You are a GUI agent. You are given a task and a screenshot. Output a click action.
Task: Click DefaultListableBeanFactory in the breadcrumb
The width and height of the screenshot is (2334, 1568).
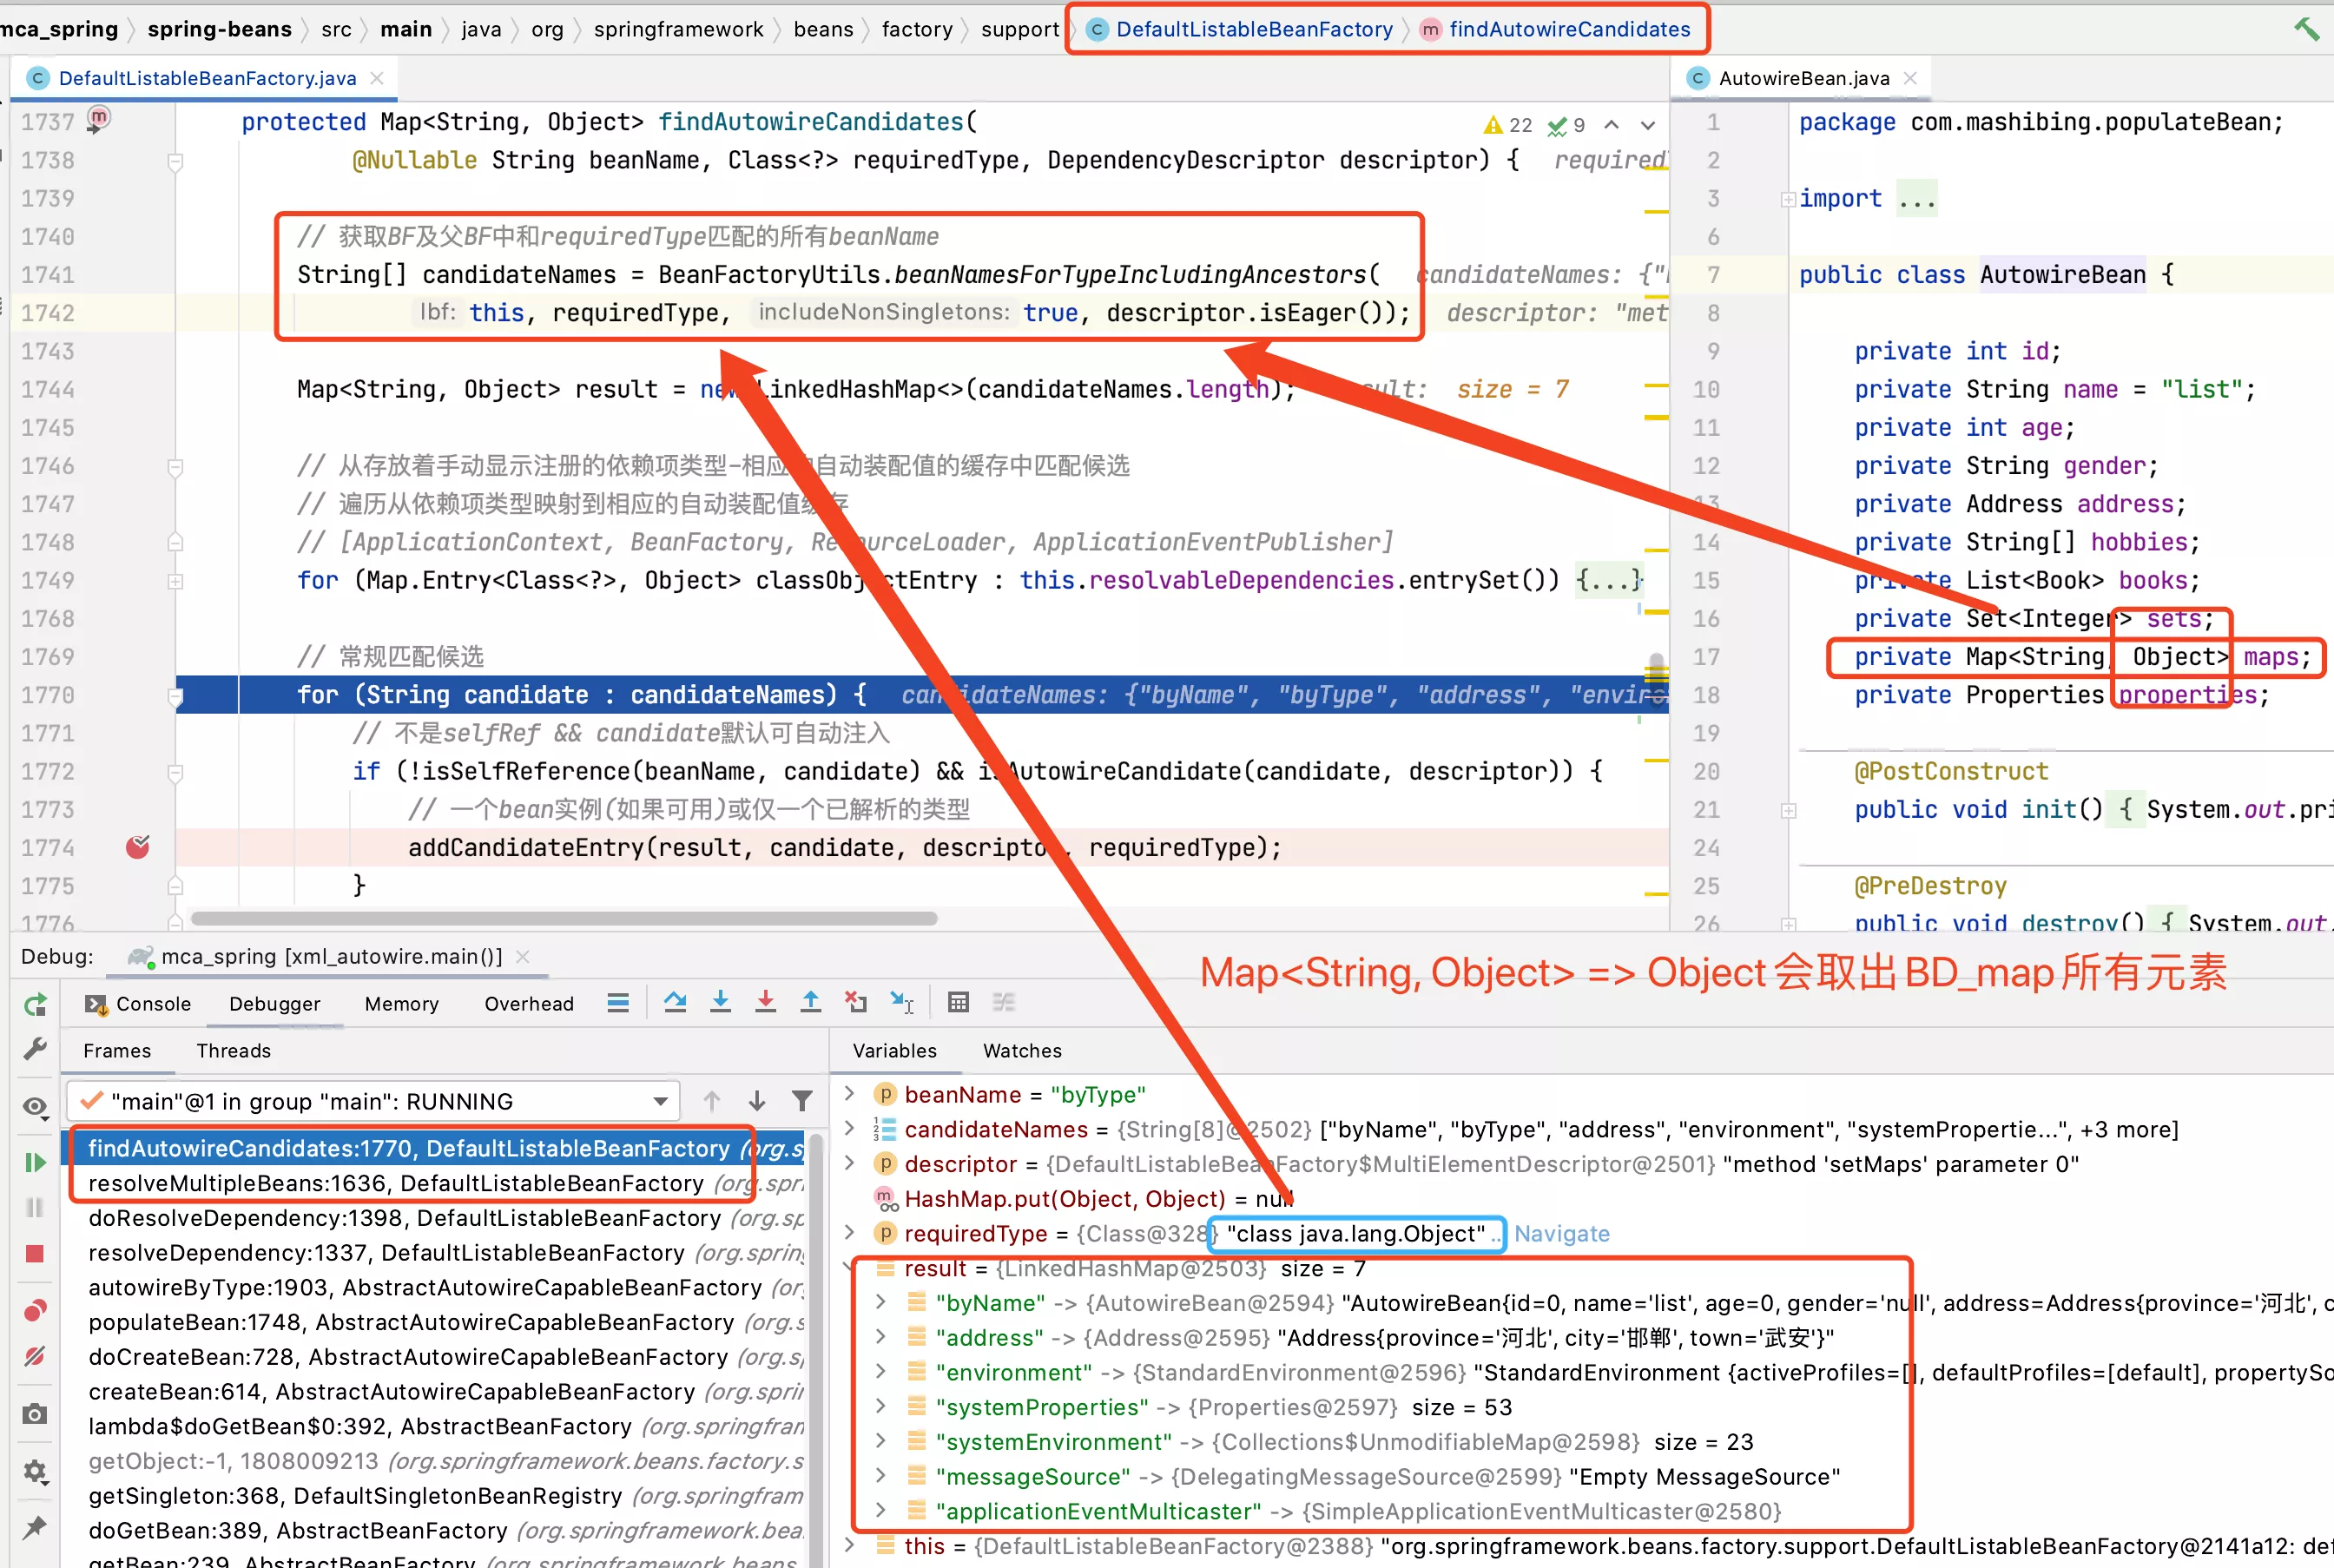1254,29
